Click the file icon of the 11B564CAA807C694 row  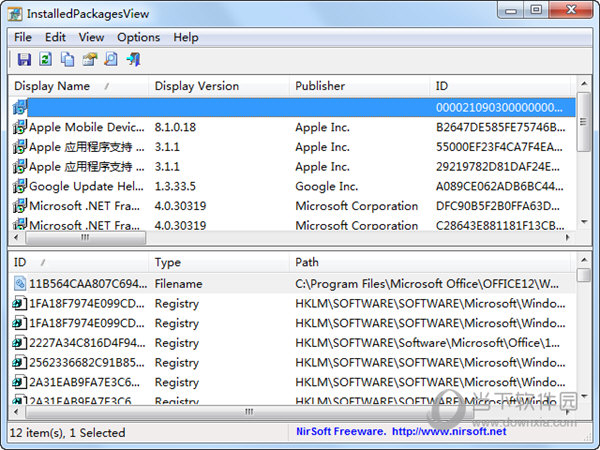[20, 284]
